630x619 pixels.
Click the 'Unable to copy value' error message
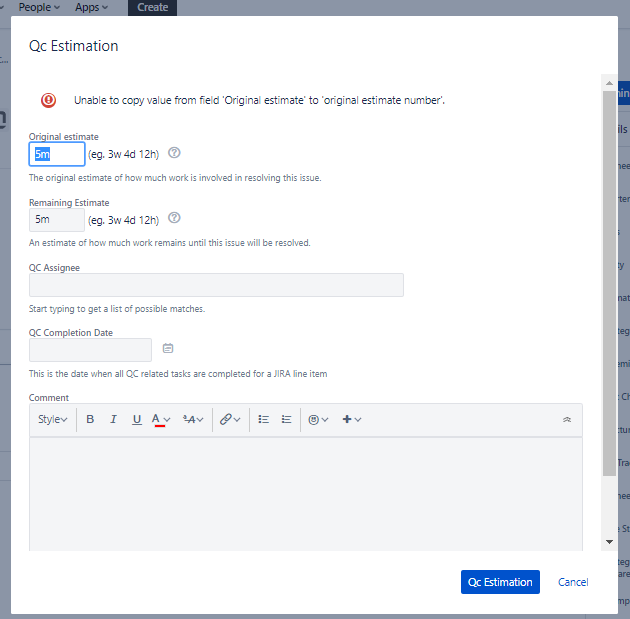tap(259, 100)
